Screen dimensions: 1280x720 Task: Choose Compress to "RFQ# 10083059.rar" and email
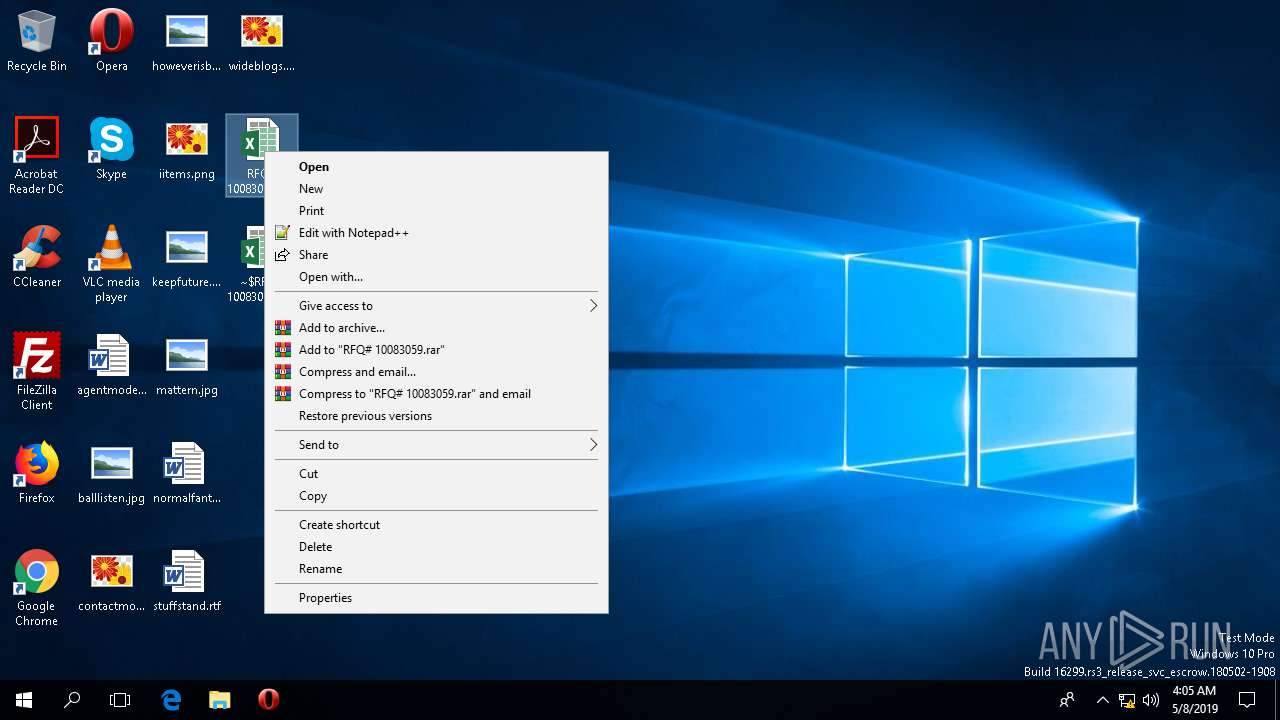pyautogui.click(x=436, y=394)
